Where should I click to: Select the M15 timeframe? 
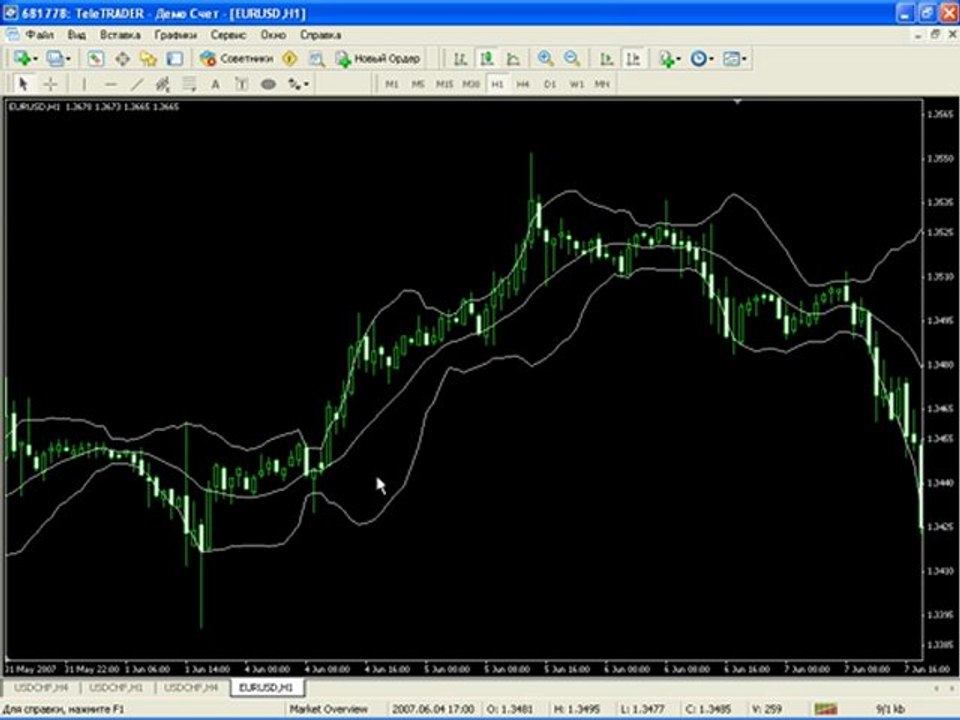click(444, 84)
